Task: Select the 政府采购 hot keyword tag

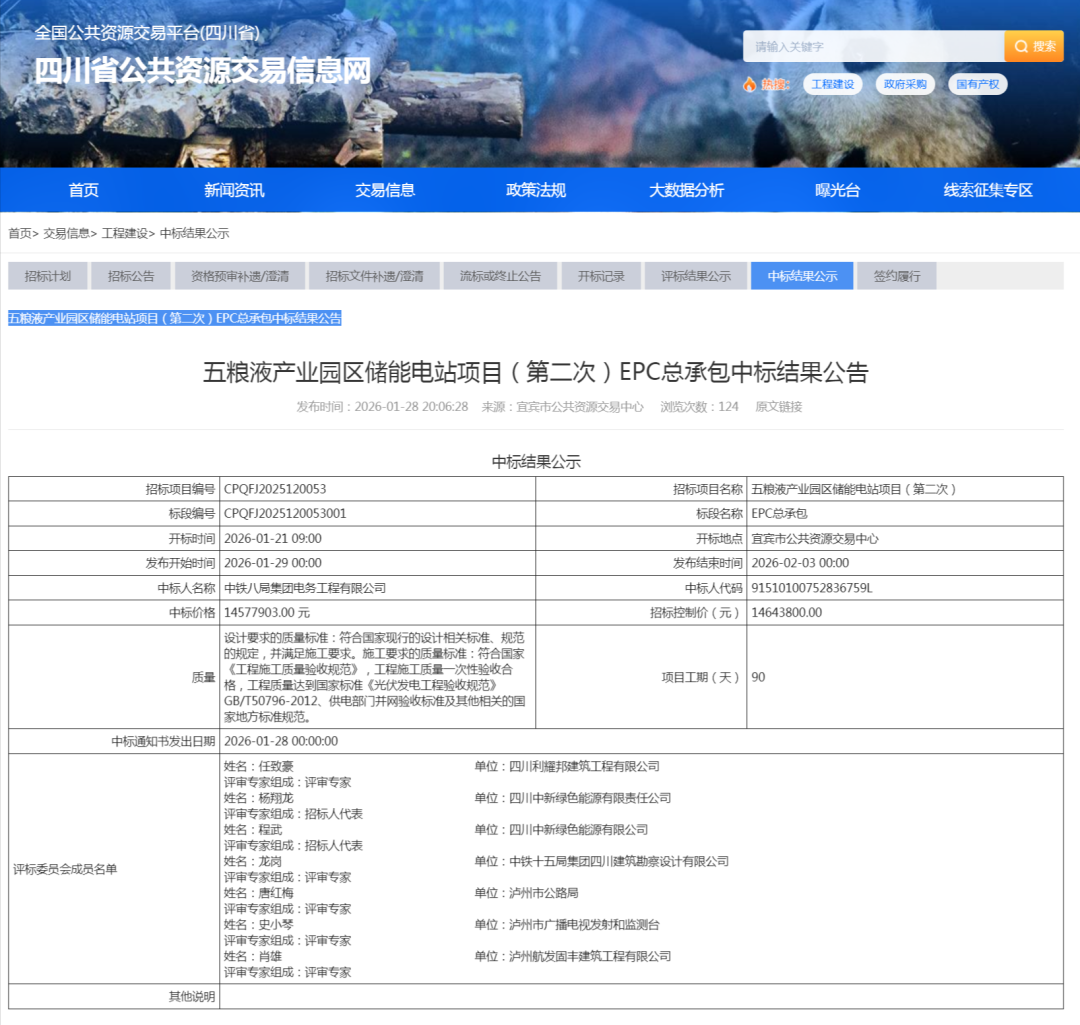Action: click(905, 84)
